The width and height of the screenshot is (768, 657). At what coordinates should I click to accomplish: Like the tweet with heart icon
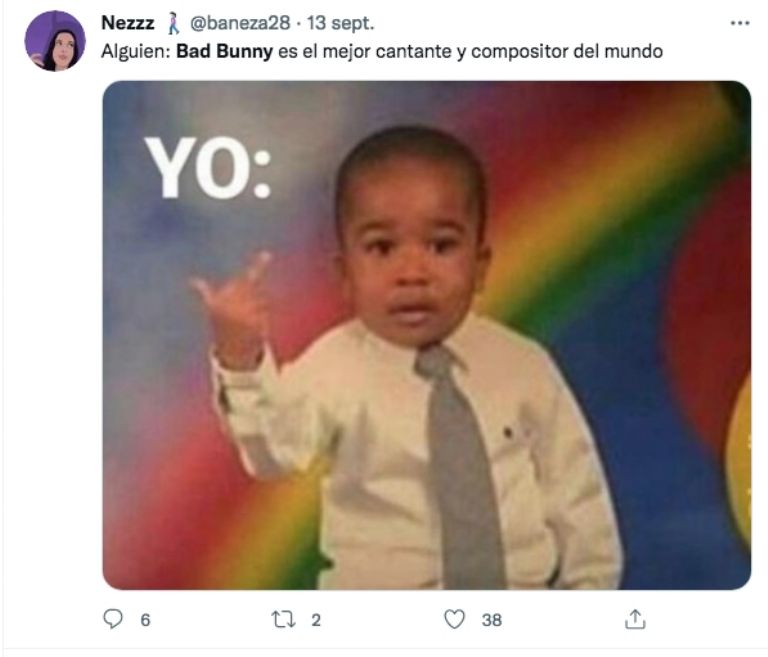(455, 619)
